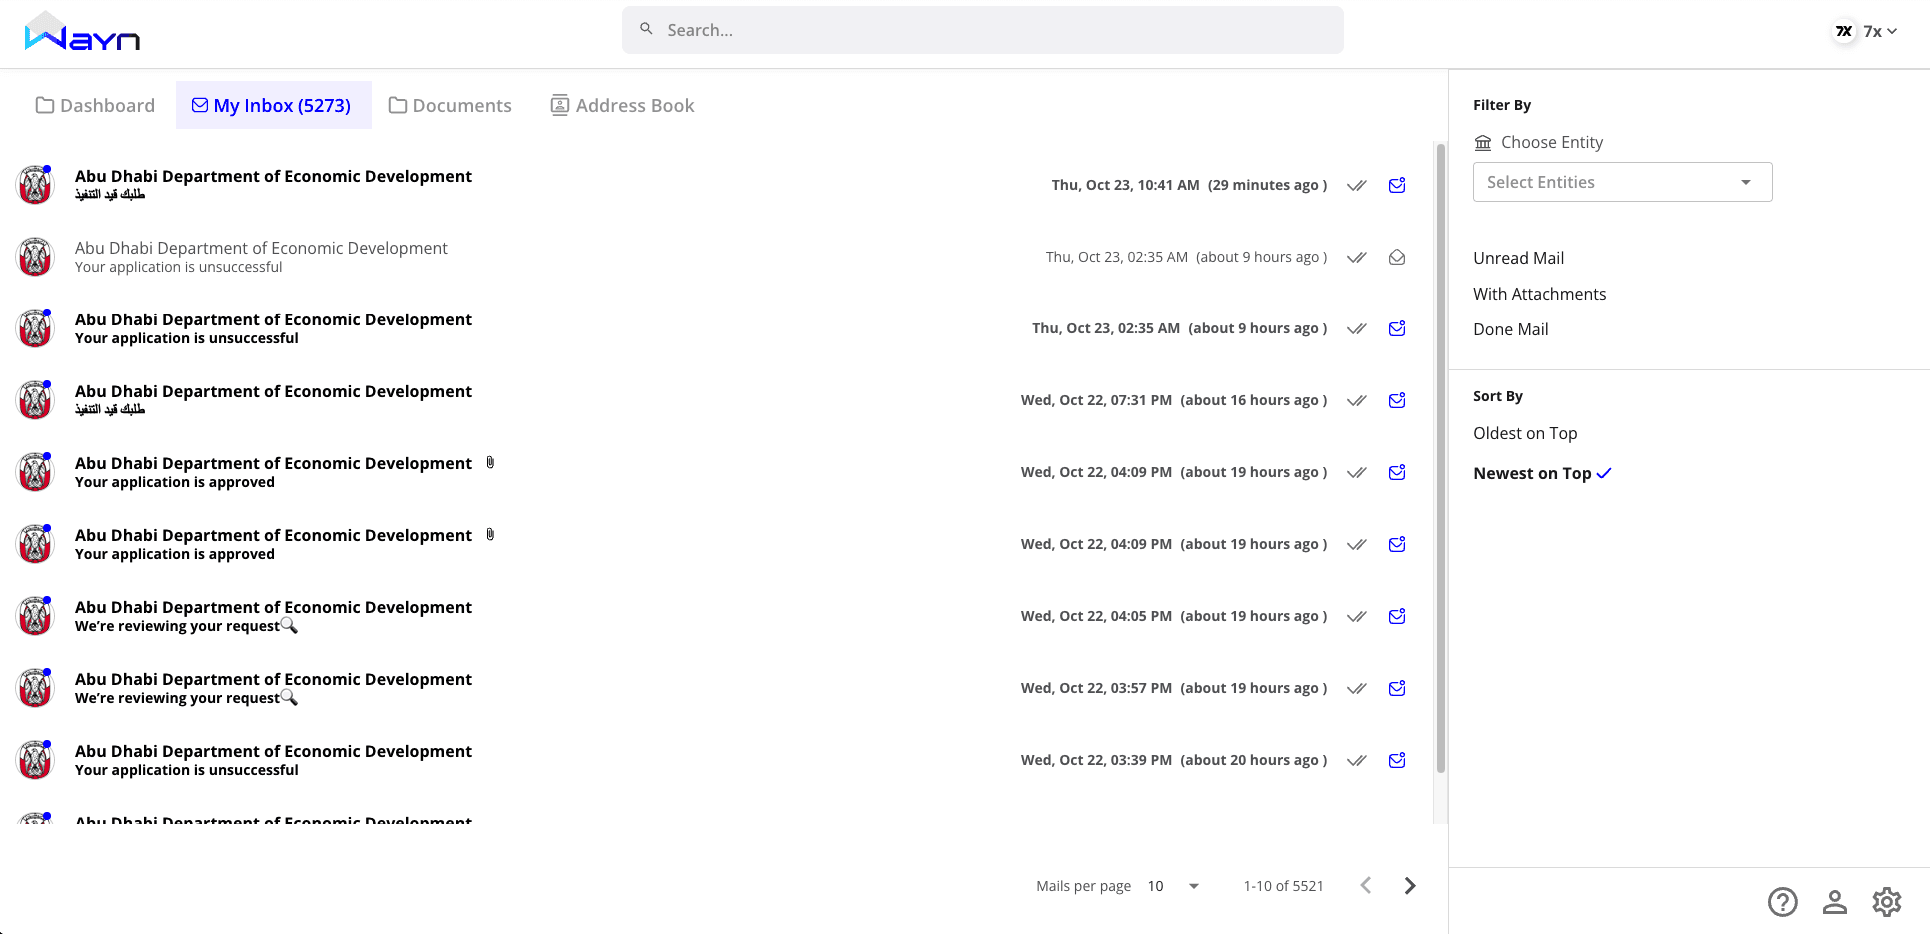The height and width of the screenshot is (934, 1930).
Task: Open the Address Book tab
Action: coord(623,105)
